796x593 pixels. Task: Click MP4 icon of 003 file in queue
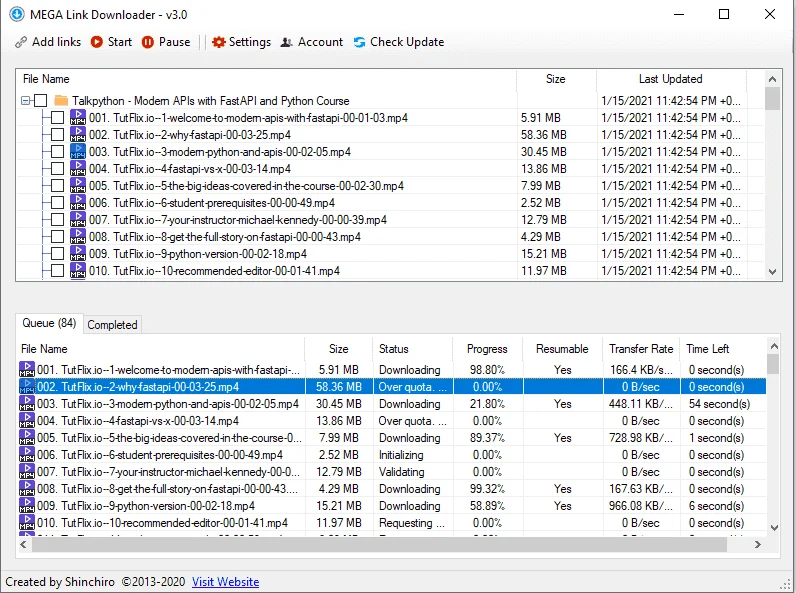27,403
